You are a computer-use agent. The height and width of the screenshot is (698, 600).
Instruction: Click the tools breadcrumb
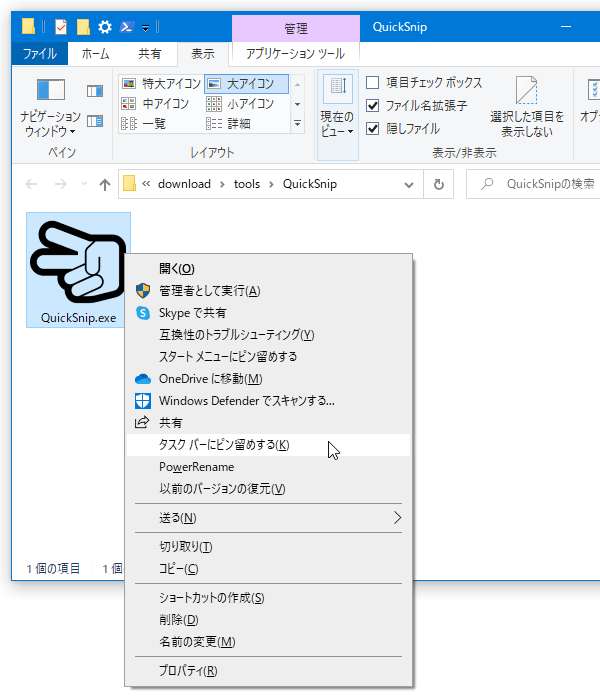[x=247, y=184]
